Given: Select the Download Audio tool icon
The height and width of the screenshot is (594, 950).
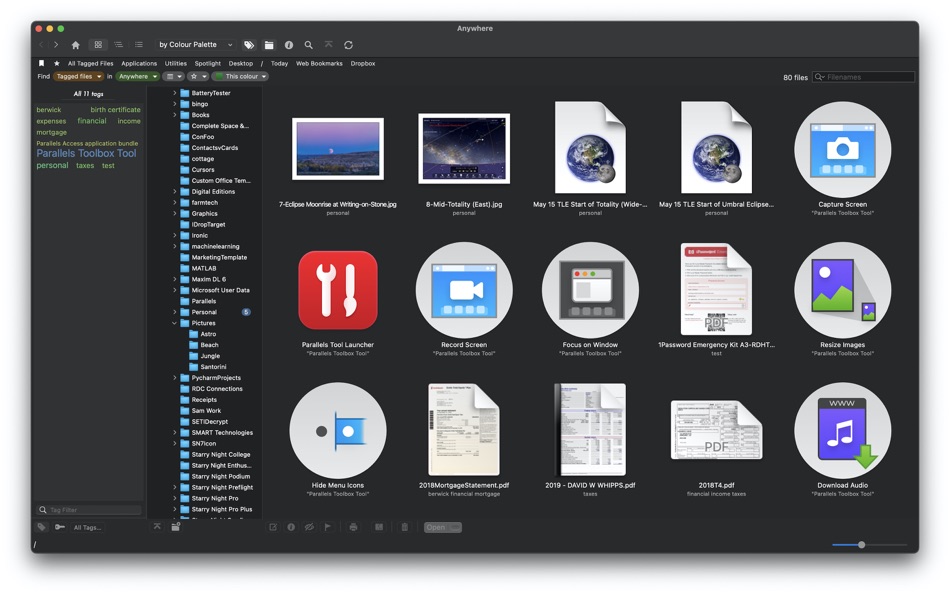Looking at the screenshot, I should point(842,431).
